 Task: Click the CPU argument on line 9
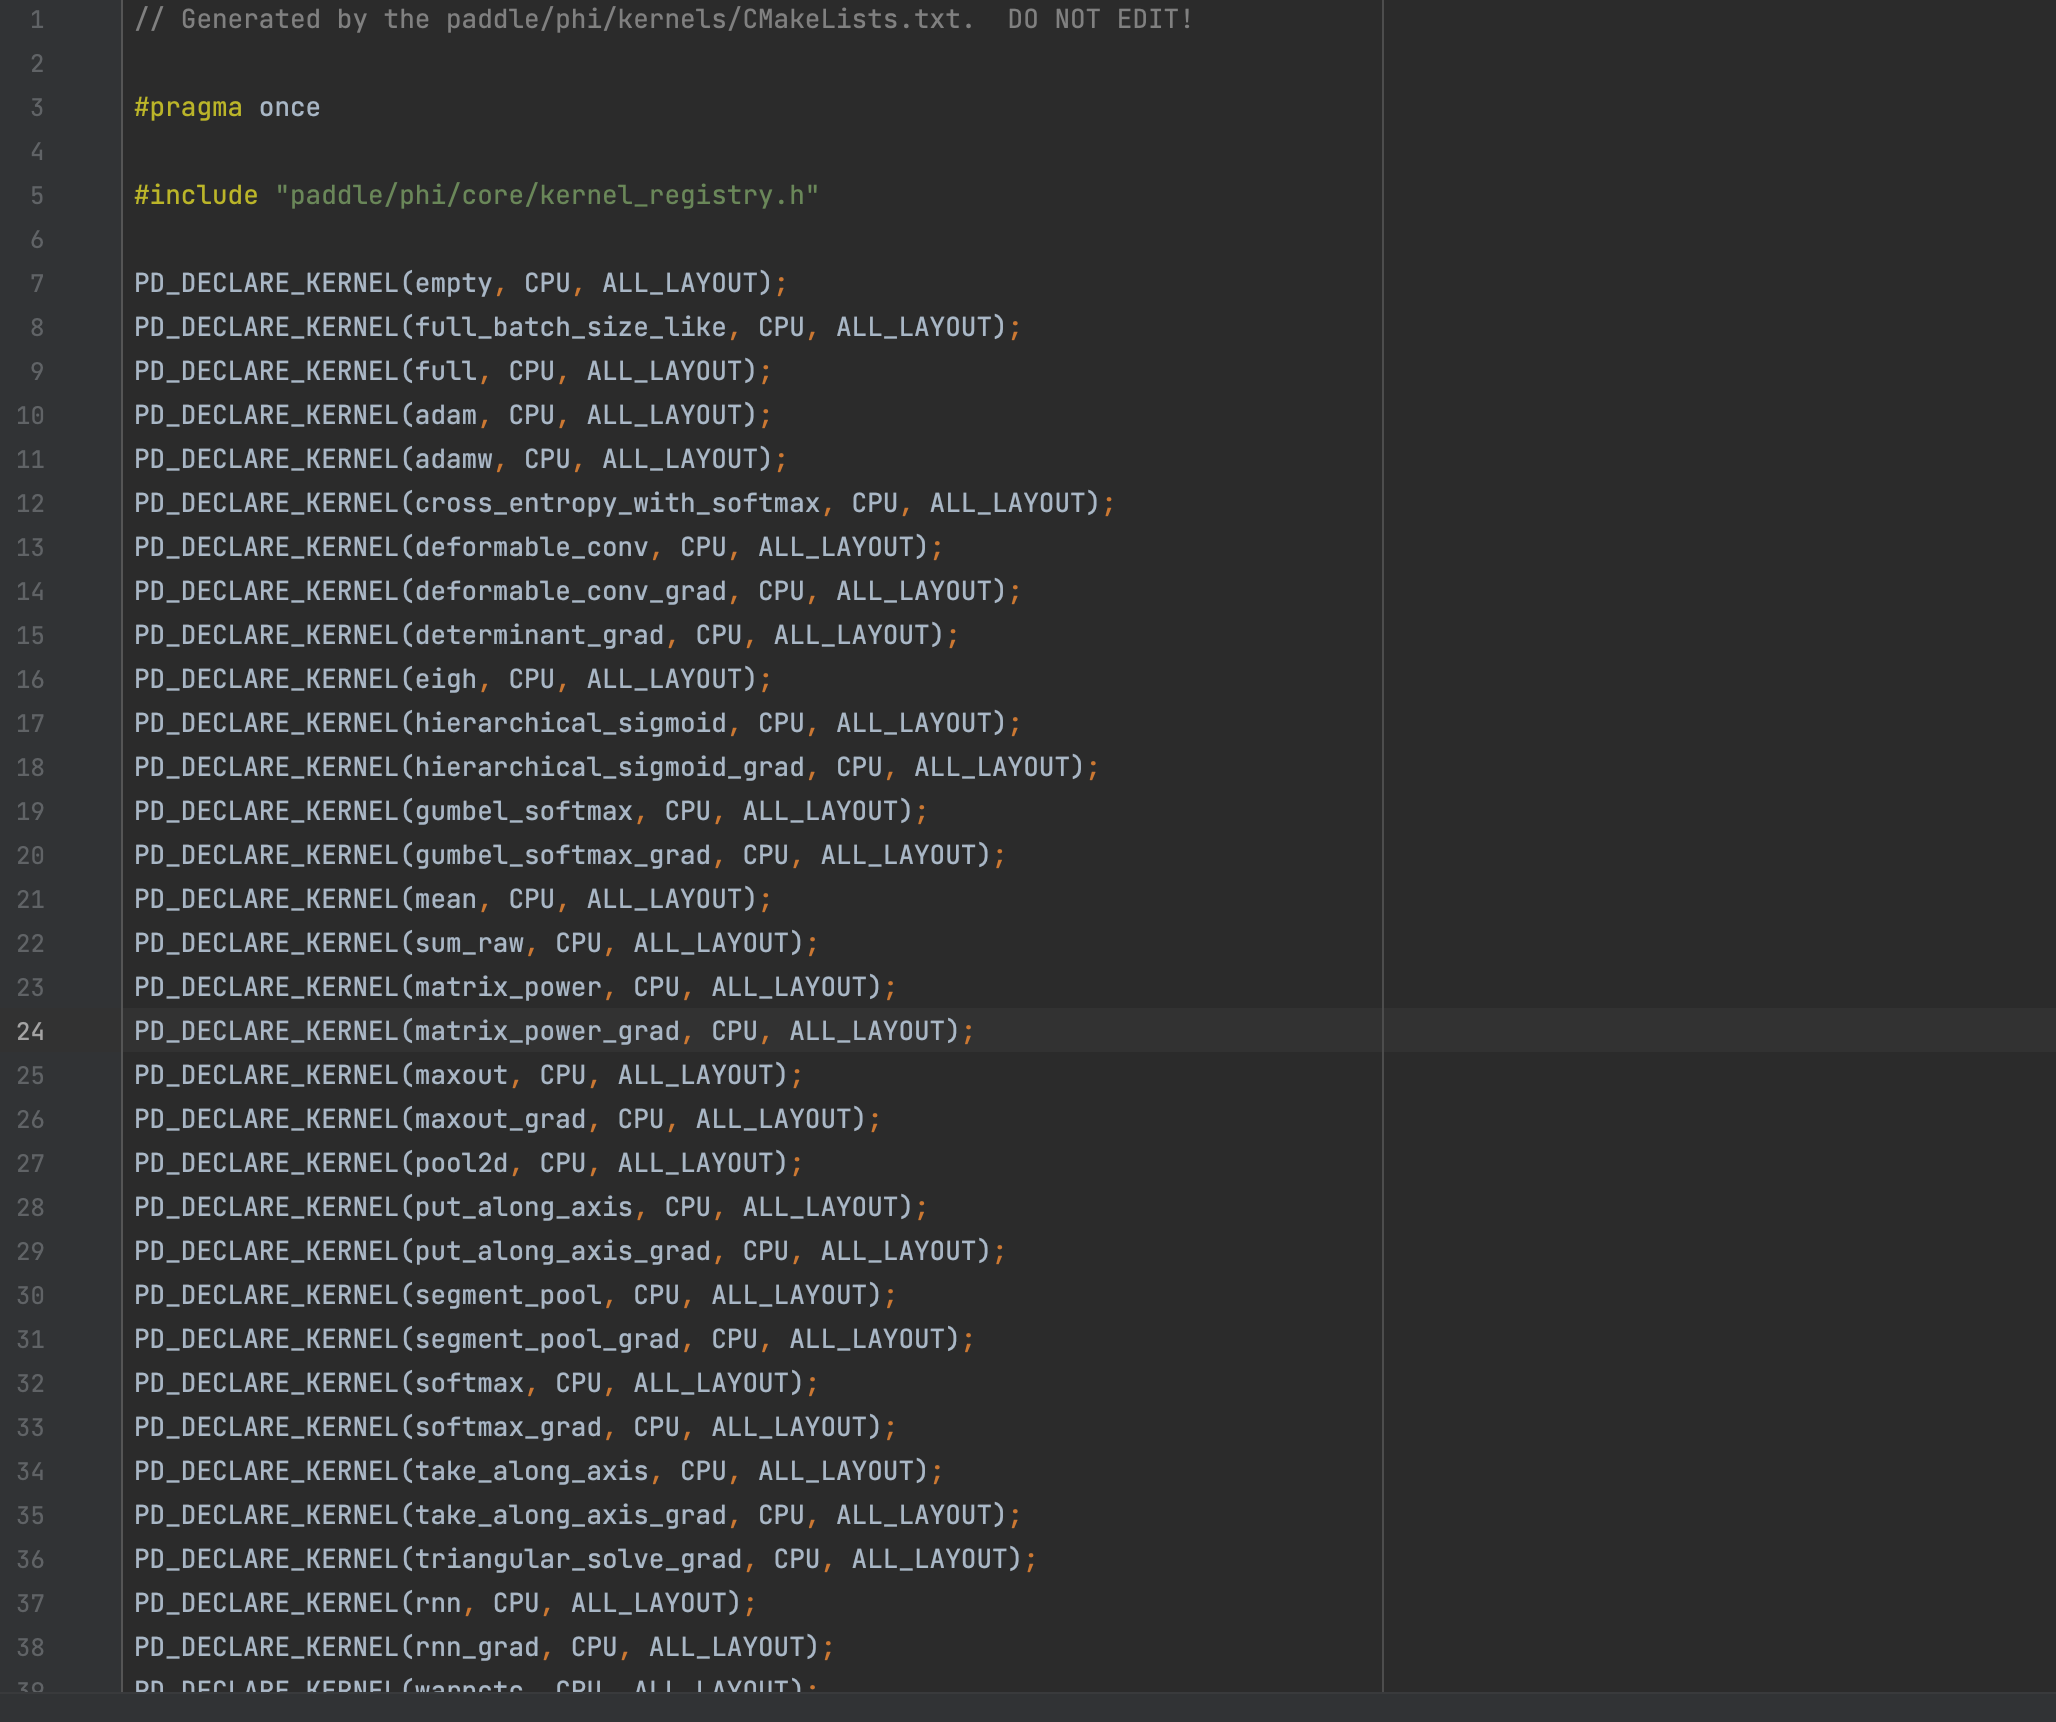tap(531, 371)
